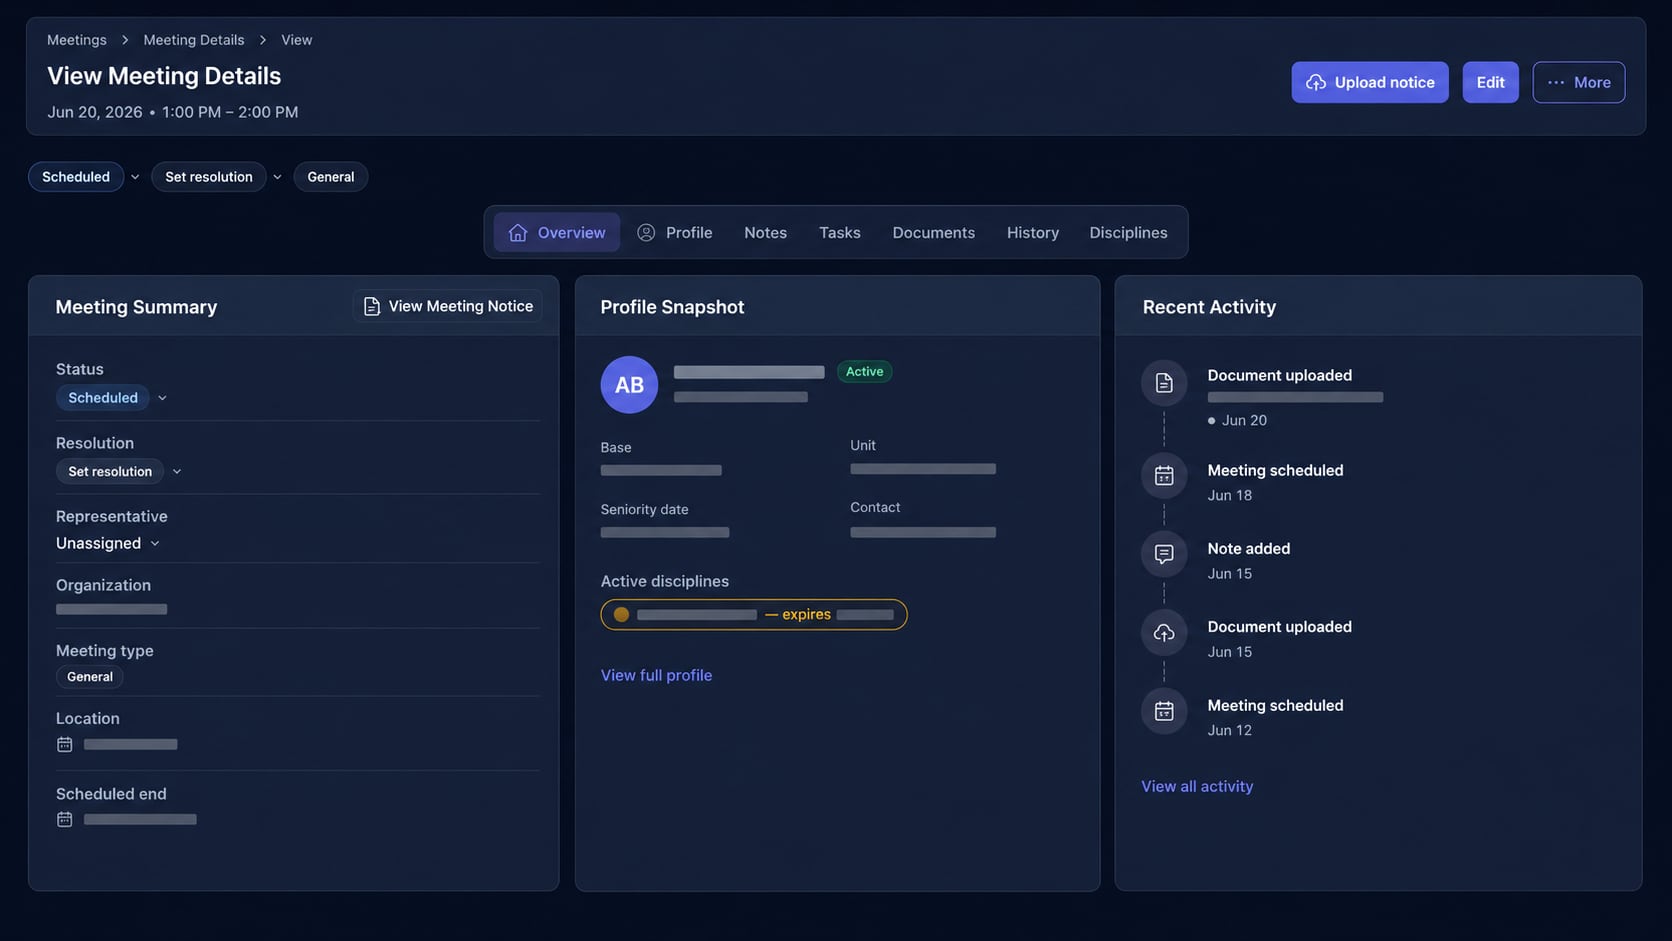Open the Disciplines tab

tap(1128, 233)
